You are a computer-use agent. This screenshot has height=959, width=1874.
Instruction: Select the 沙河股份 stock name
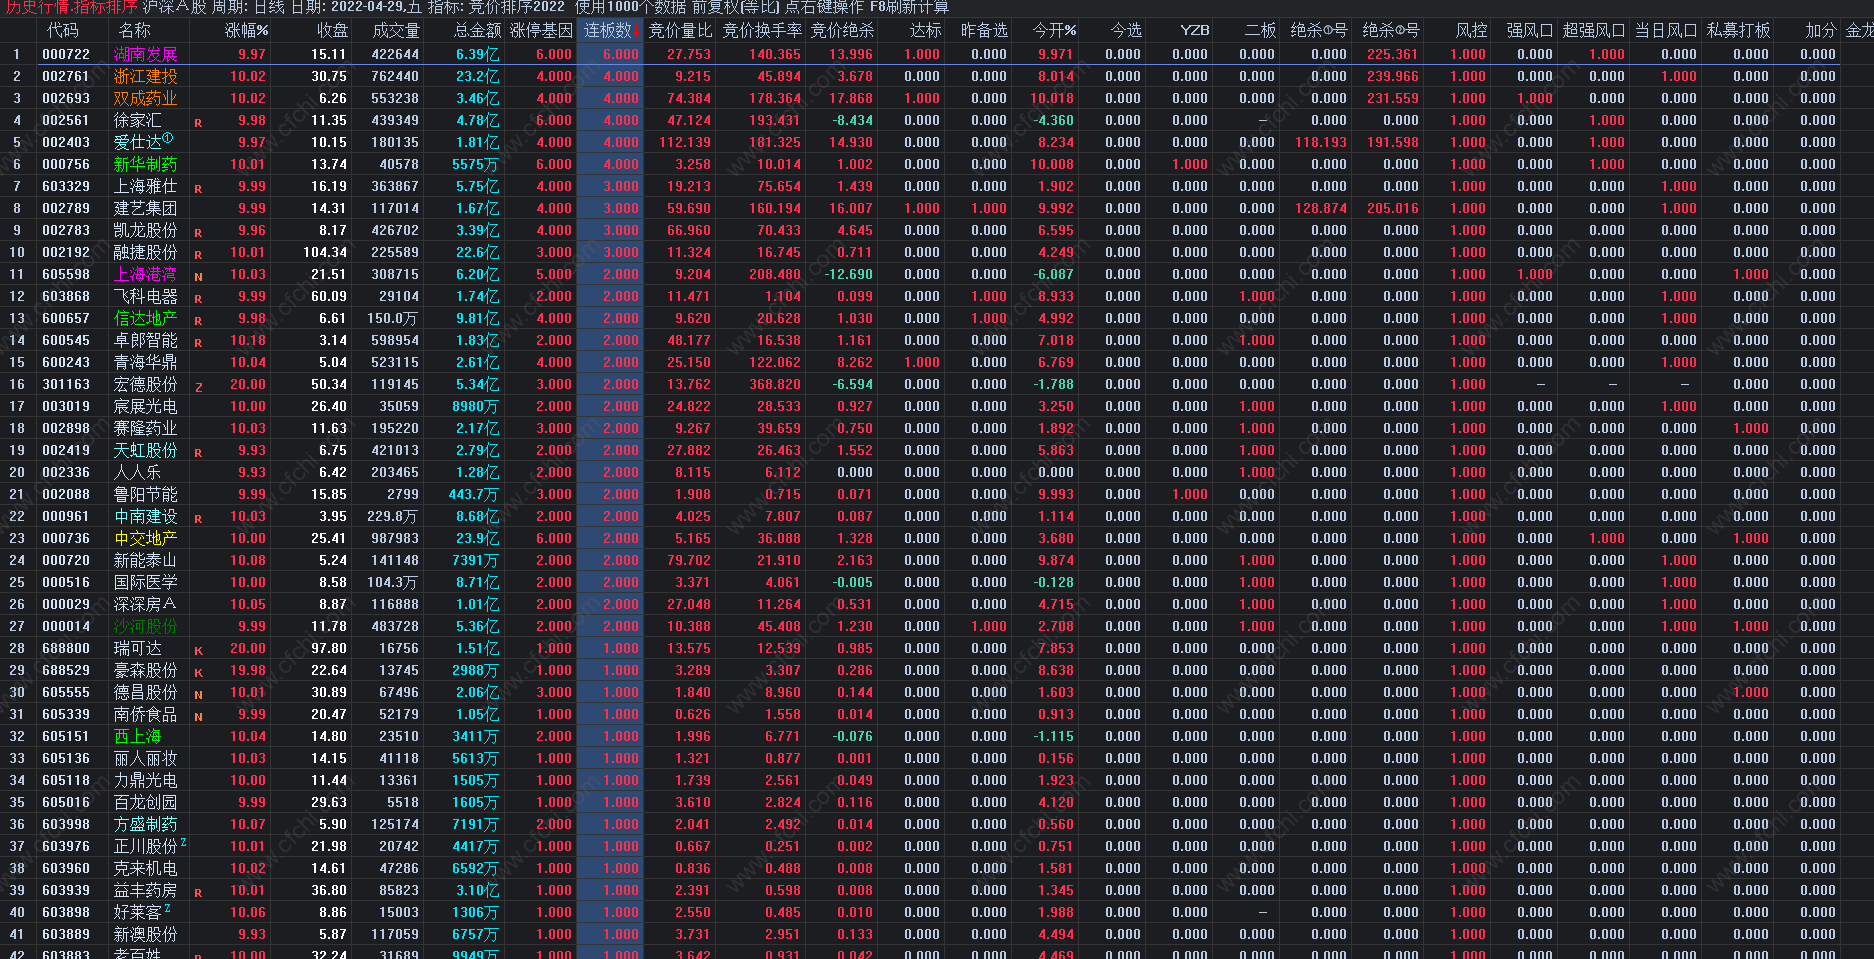[x=145, y=626]
